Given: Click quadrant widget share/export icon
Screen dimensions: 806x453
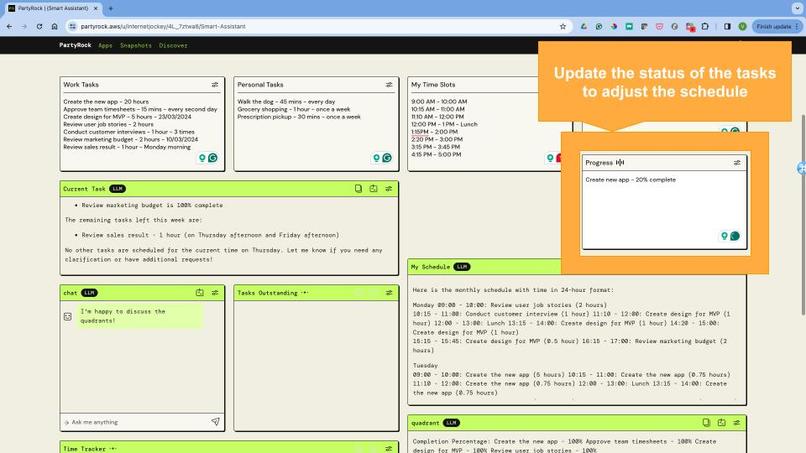Looking at the screenshot, I should click(x=722, y=423).
